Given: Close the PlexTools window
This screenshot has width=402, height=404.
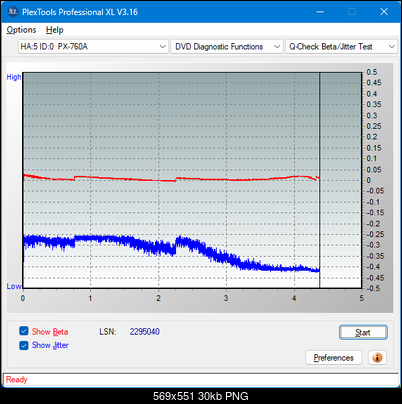Looking at the screenshot, I should (x=384, y=12).
